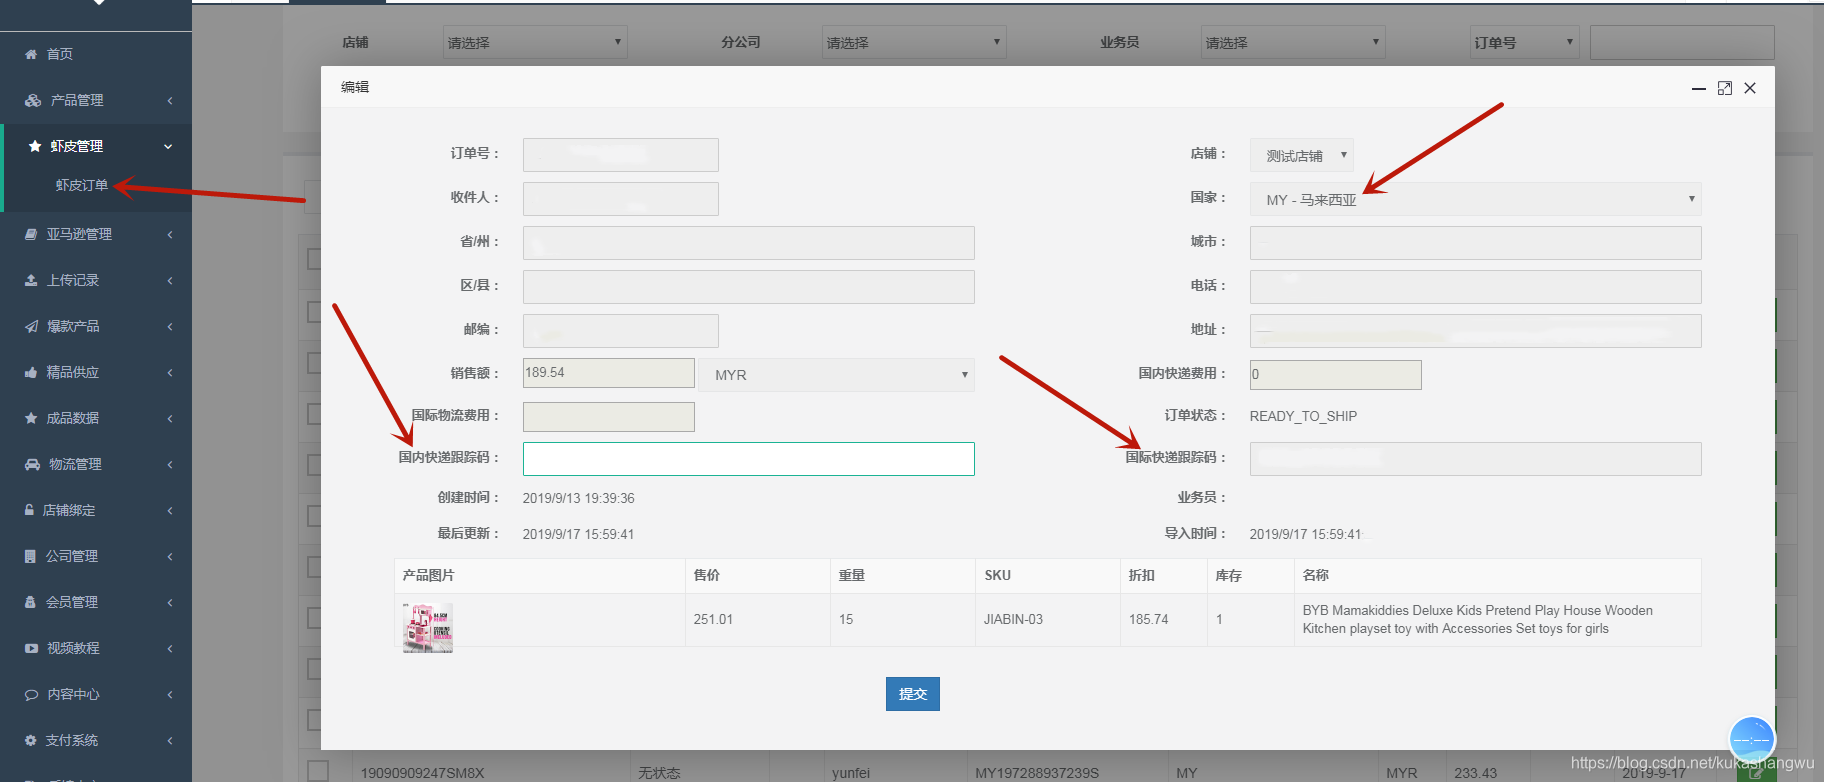Click MY197288937239S in the background table
Screen dimensions: 1824x782
(1037, 773)
